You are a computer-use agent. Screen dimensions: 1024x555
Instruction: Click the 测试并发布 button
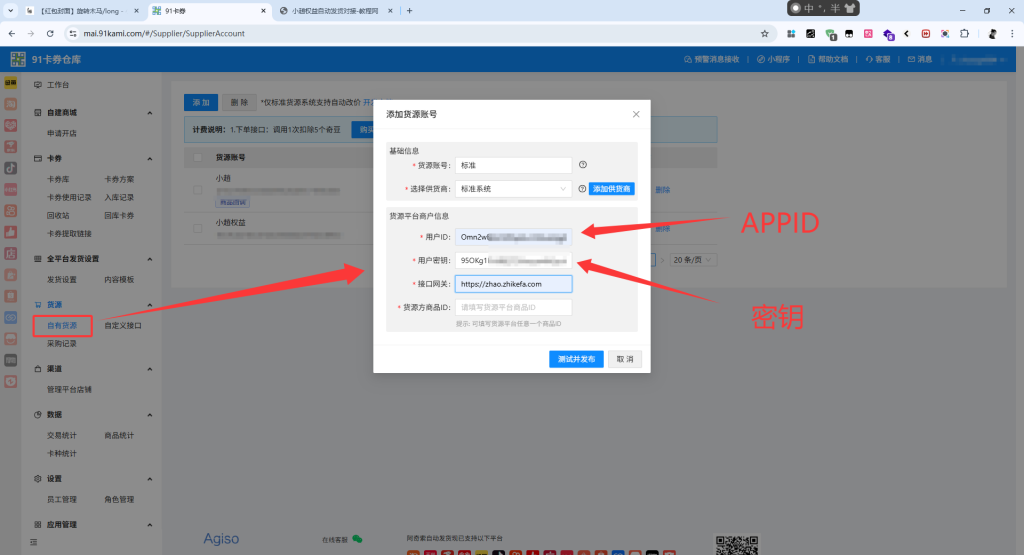click(576, 359)
